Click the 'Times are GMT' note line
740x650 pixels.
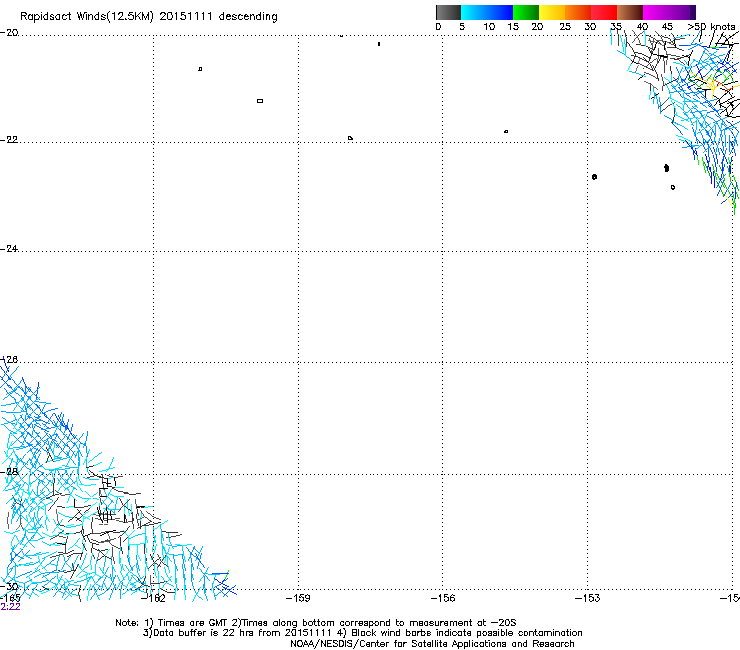316,623
